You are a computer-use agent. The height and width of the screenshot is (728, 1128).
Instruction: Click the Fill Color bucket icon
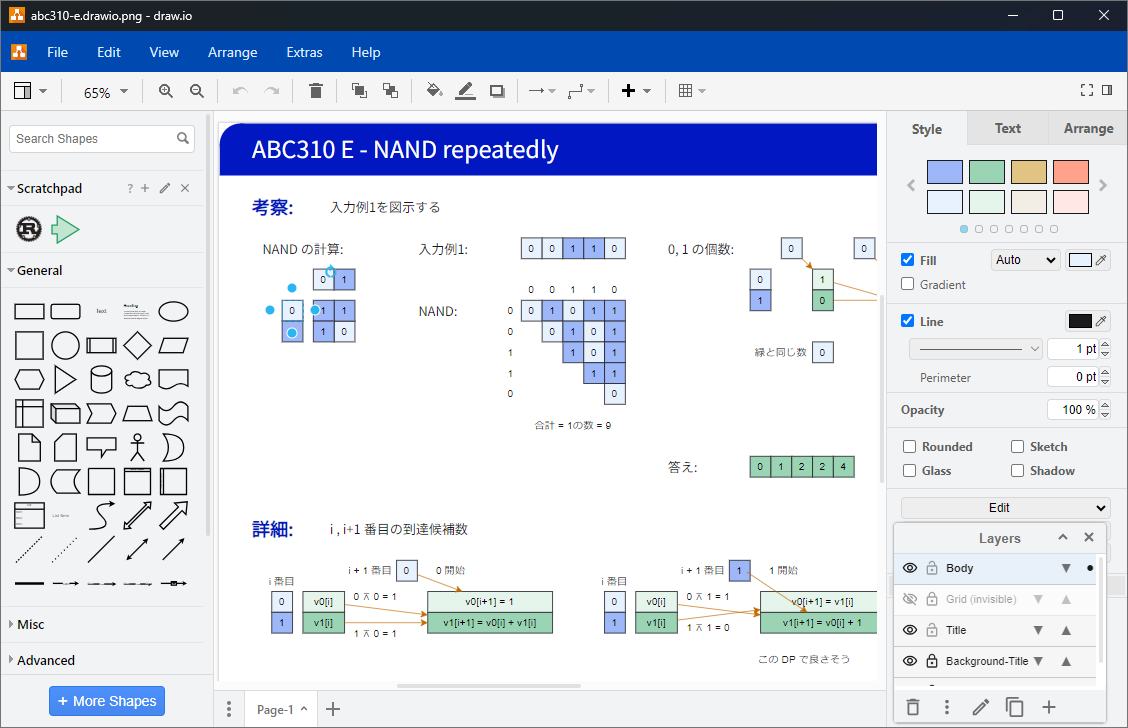tap(434, 91)
